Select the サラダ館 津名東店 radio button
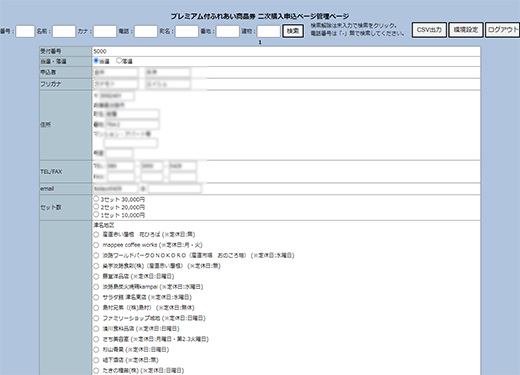 point(96,297)
